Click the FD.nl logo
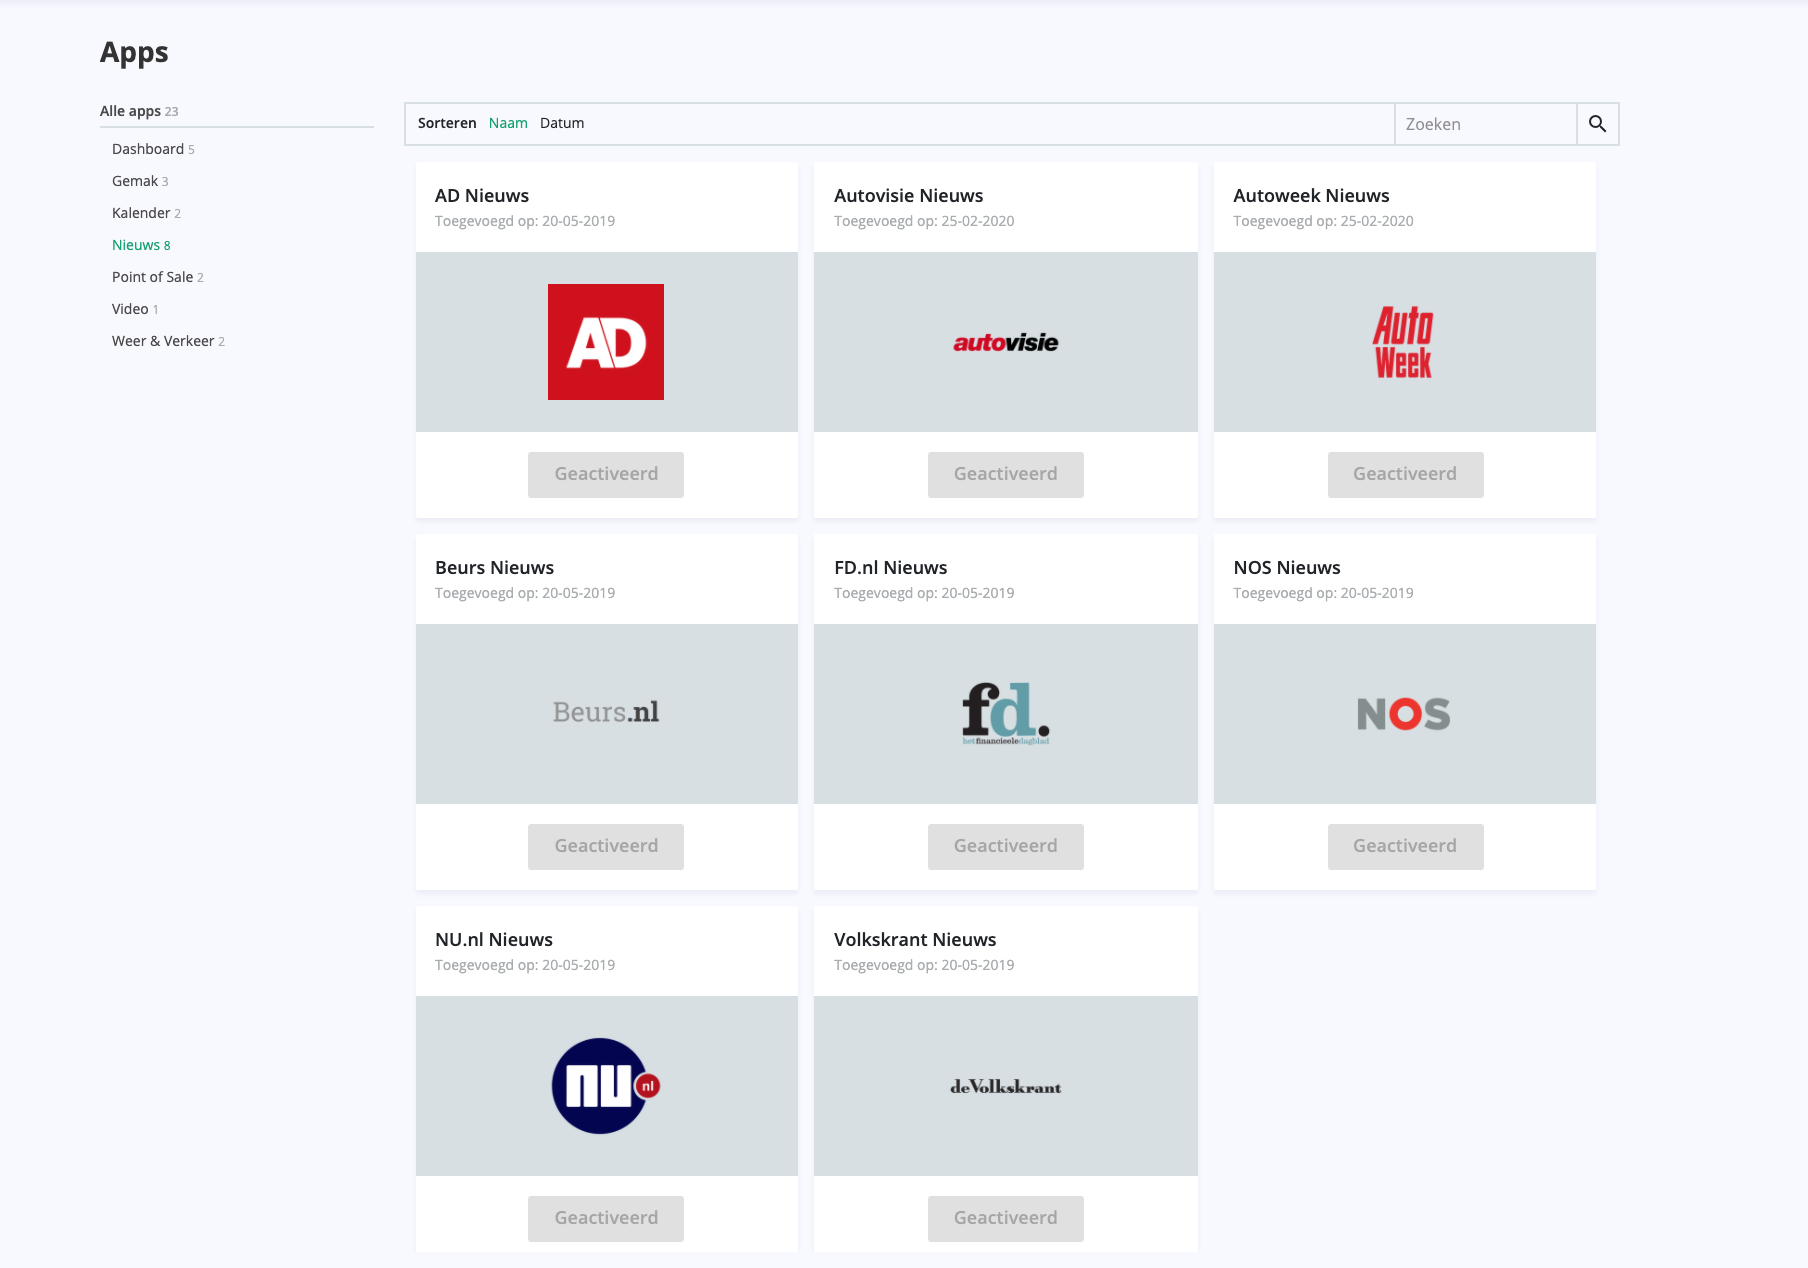This screenshot has width=1808, height=1268. [x=1005, y=713]
